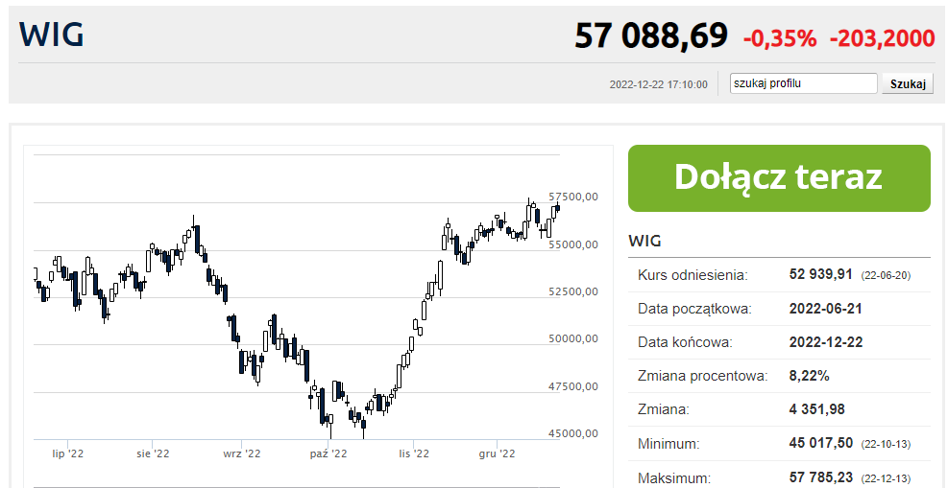This screenshot has width=948, height=488.
Task: Click the Minimum value 45 017,50
Action: pos(821,444)
